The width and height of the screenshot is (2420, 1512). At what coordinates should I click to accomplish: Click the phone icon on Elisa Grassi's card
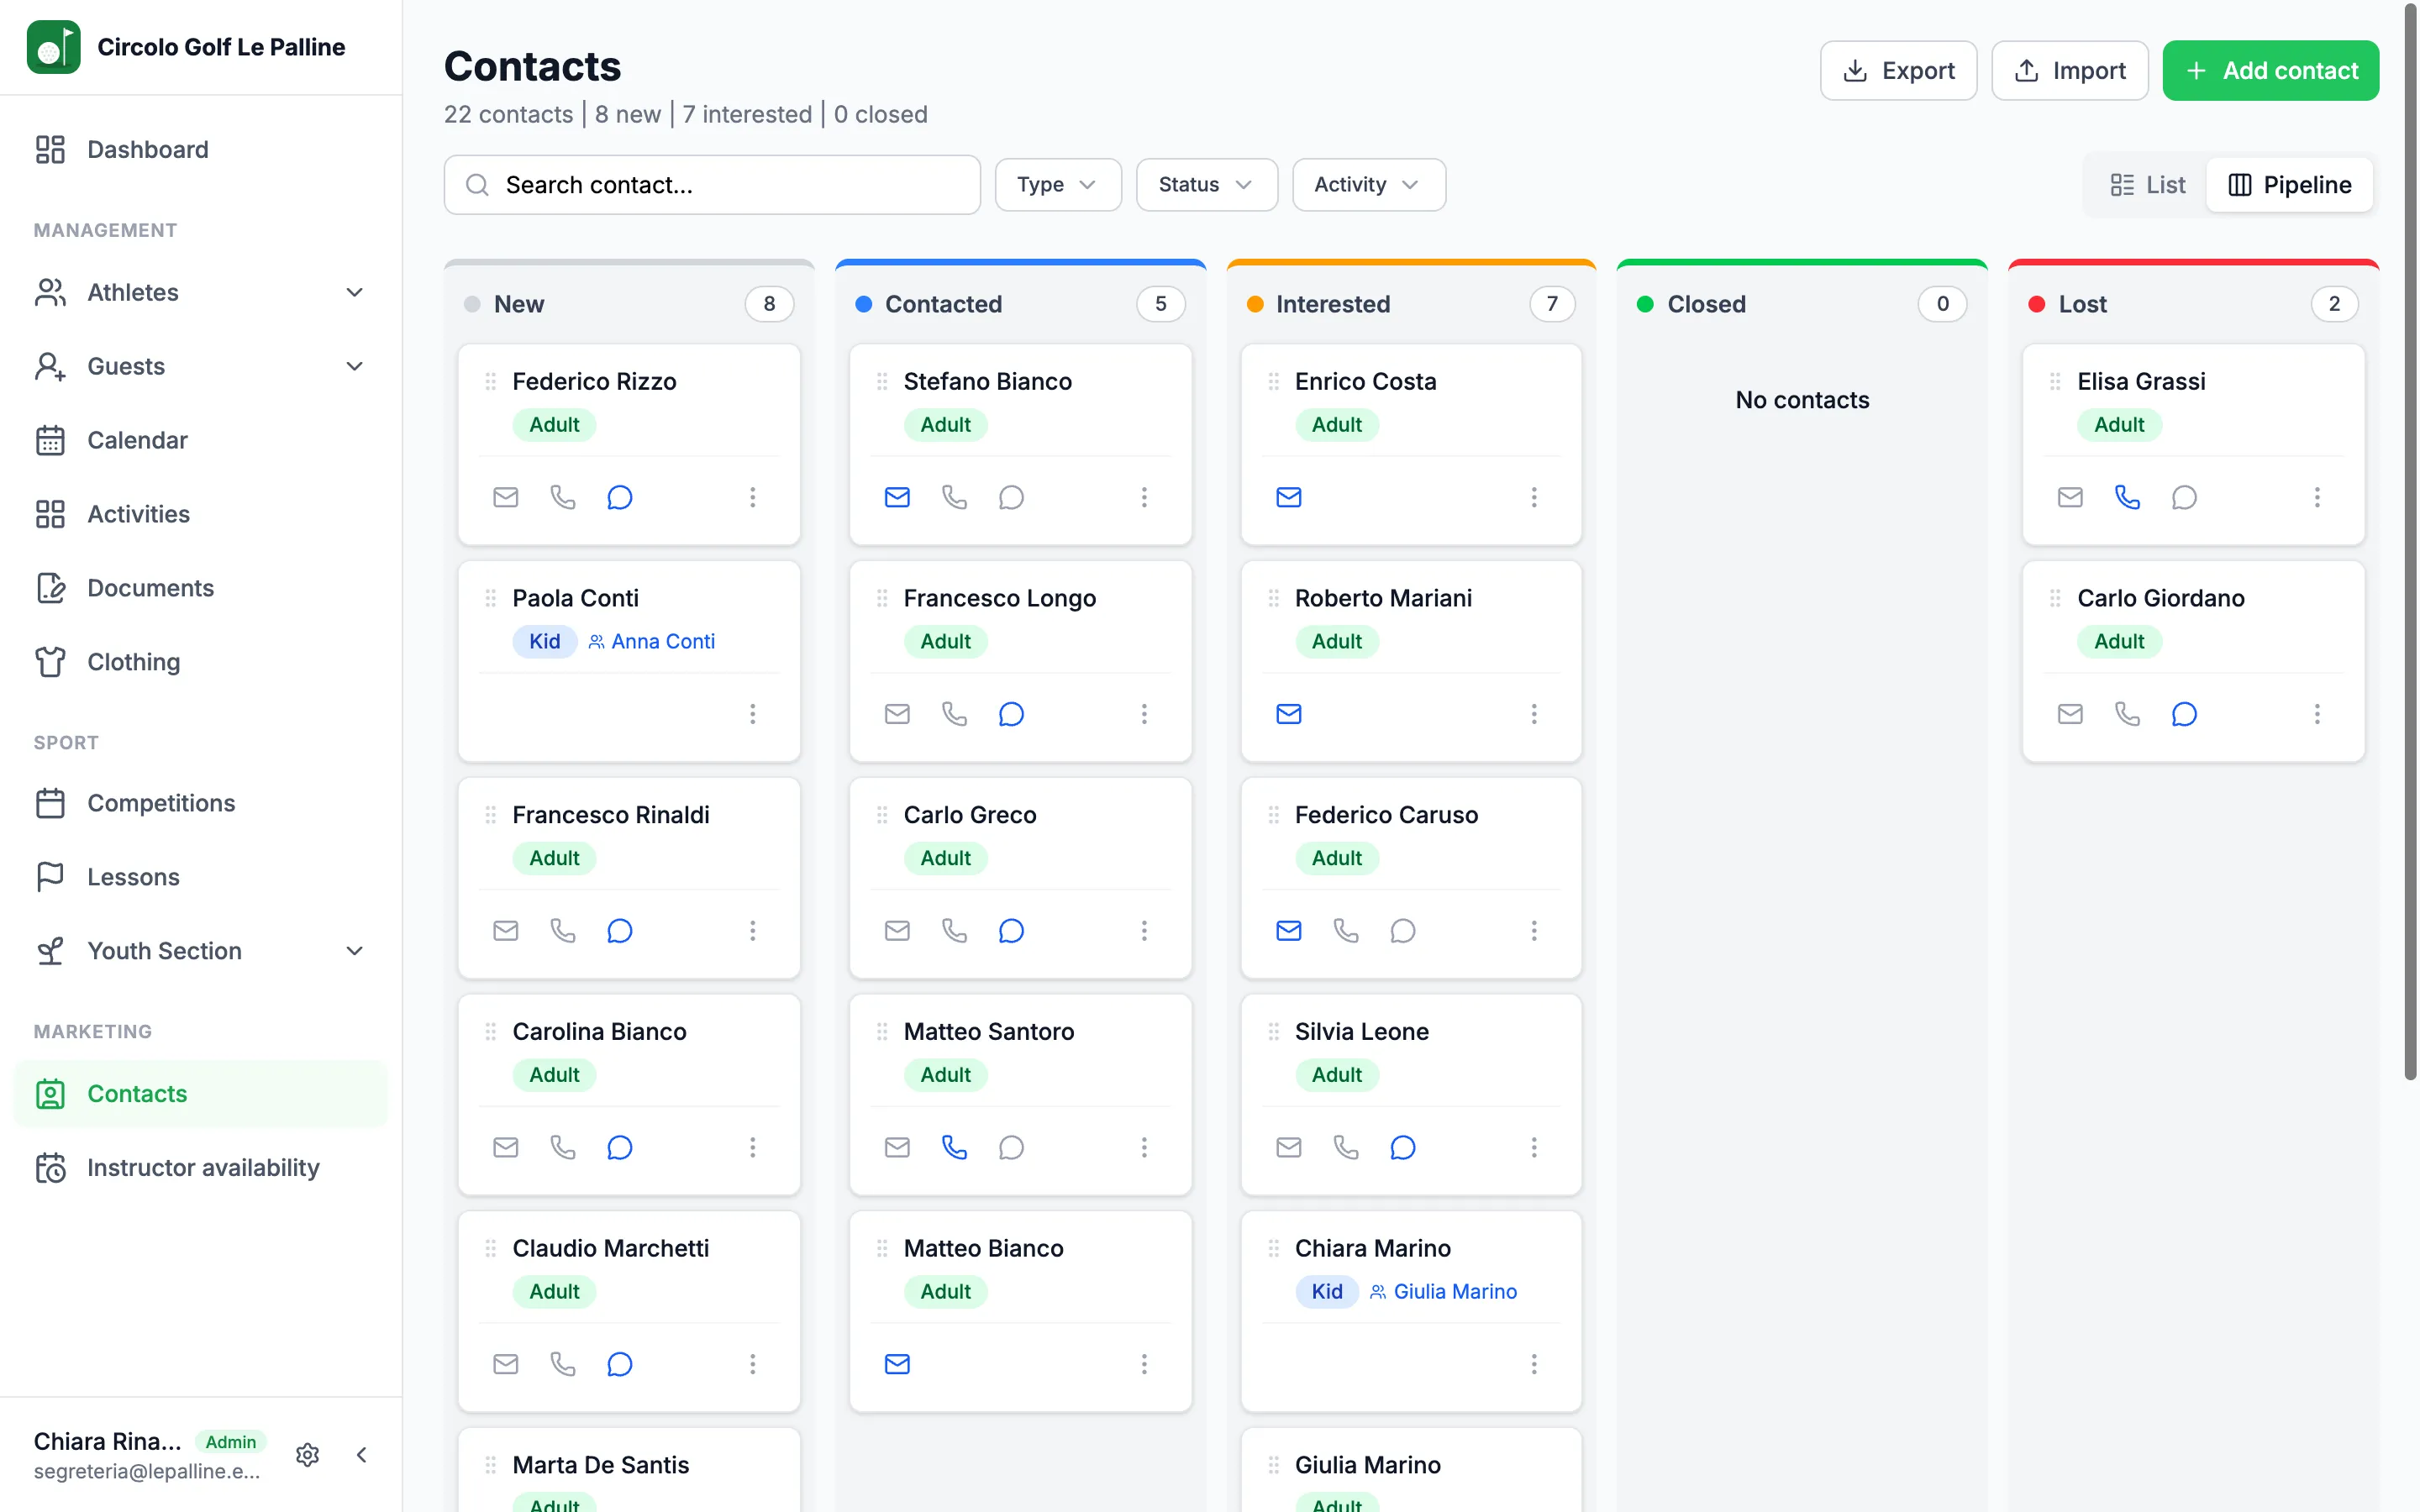coord(2127,497)
